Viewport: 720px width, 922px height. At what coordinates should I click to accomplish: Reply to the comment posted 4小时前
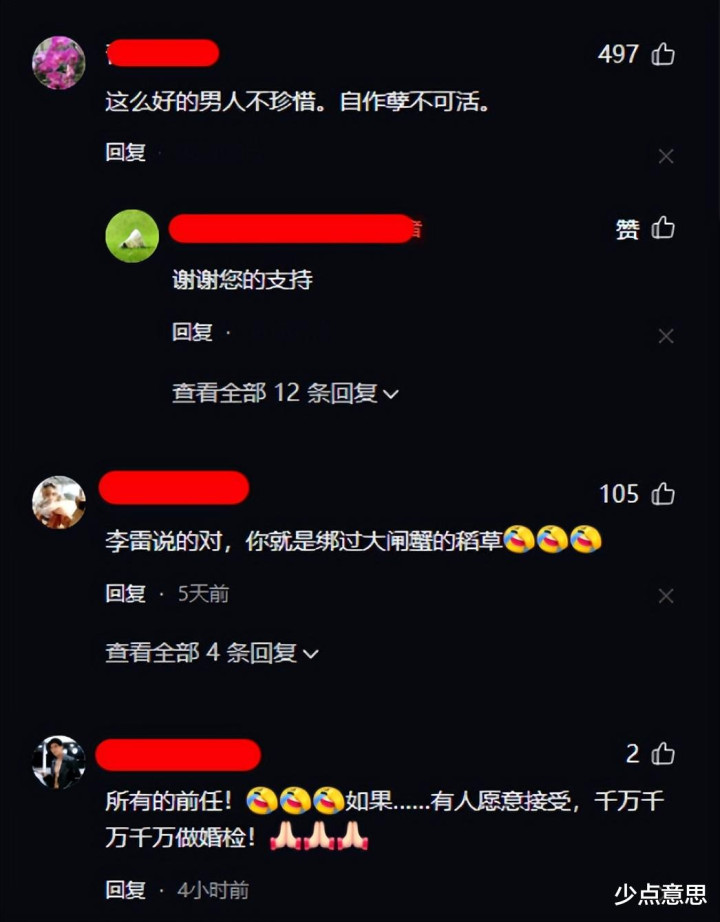tap(125, 890)
